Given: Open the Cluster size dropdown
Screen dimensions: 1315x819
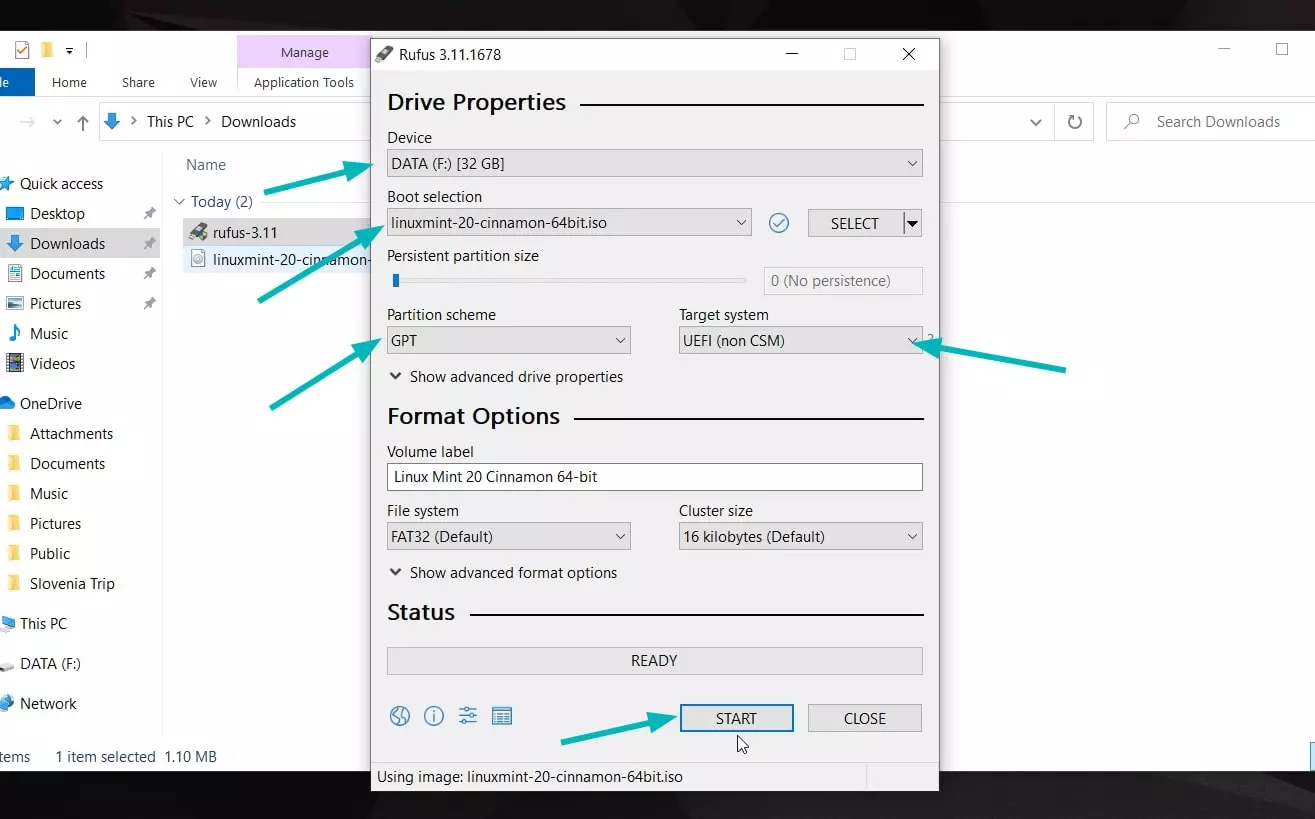Looking at the screenshot, I should pyautogui.click(x=801, y=536).
